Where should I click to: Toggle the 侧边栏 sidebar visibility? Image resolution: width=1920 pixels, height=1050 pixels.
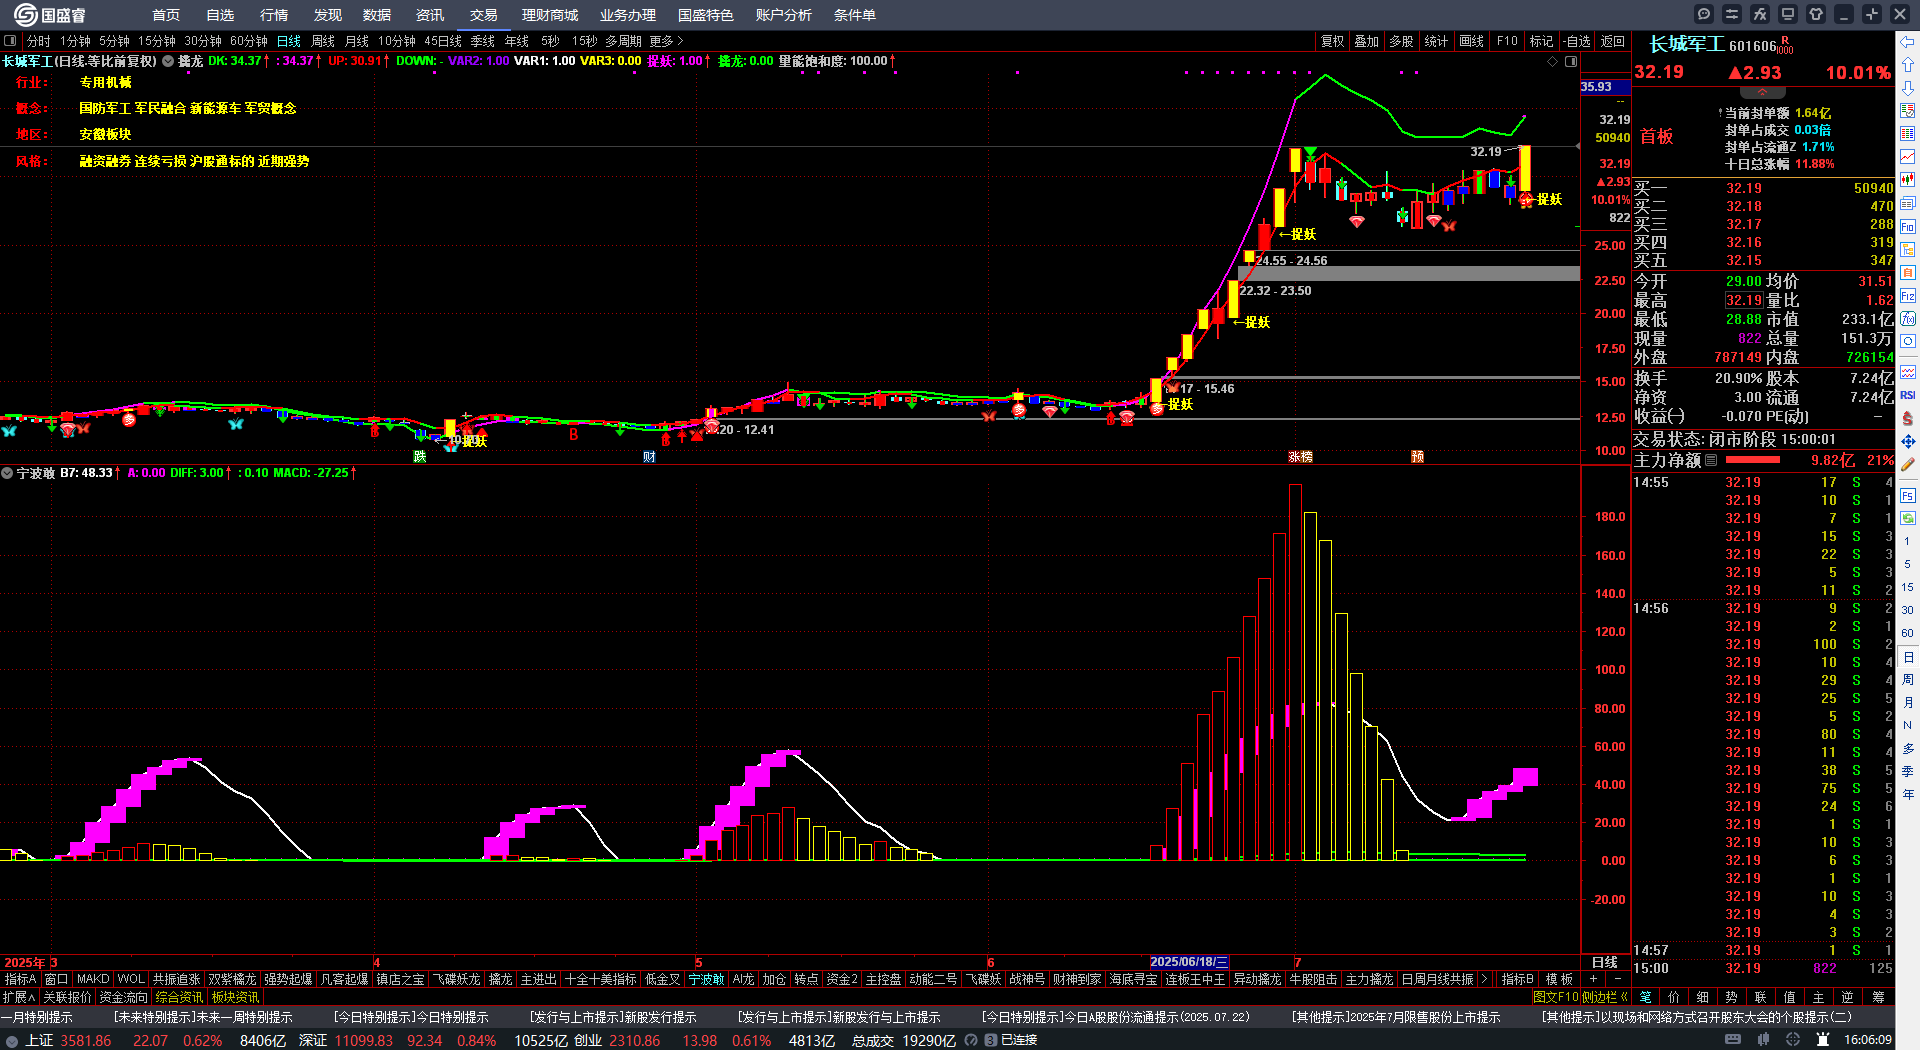pos(1605,997)
